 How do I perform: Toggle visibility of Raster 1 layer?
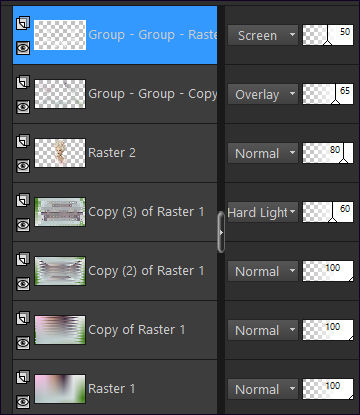[x=23, y=402]
